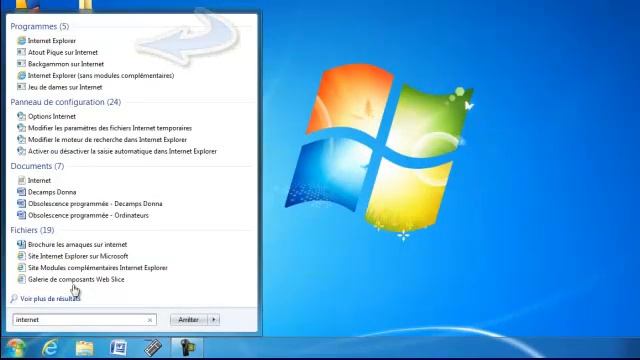Click the Internet Explorer program icon
This screenshot has width=640, height=360.
[x=21, y=40]
